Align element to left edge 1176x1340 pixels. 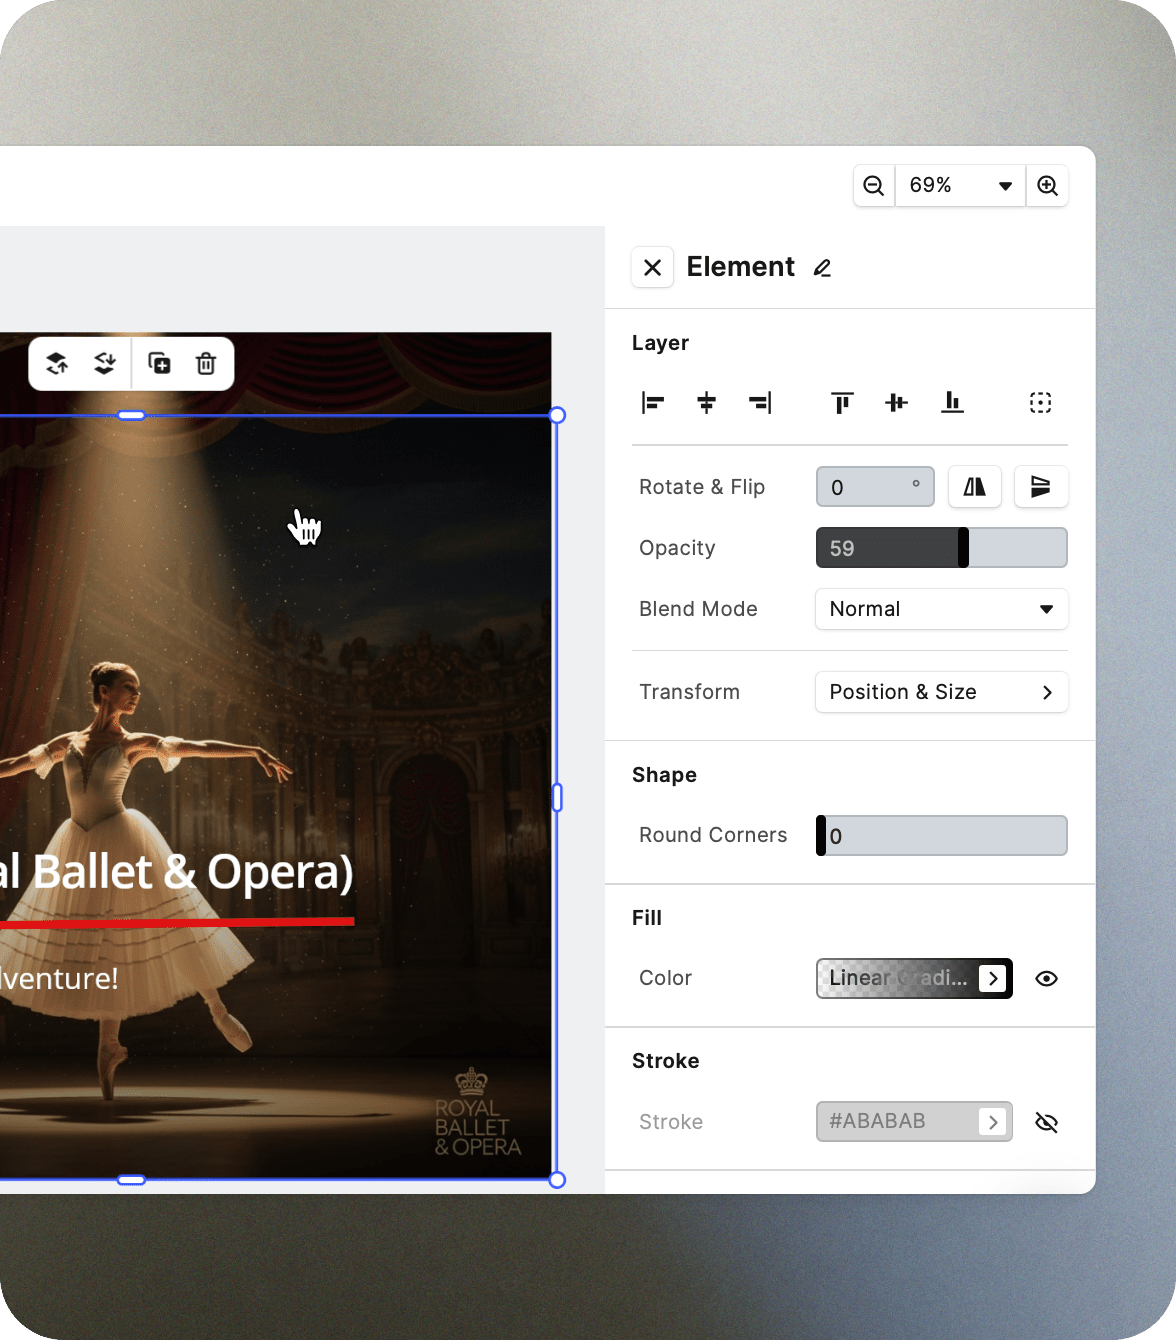652,403
